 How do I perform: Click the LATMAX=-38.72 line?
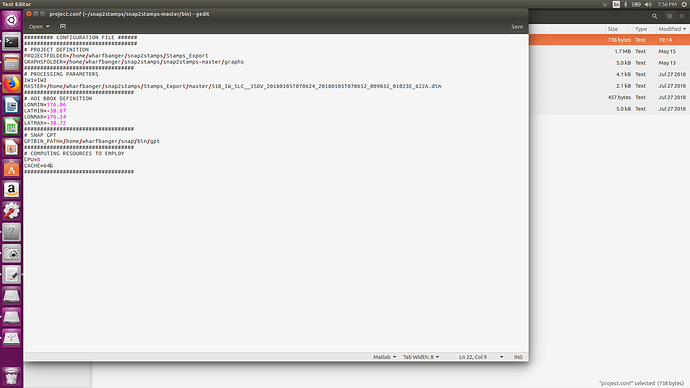[45, 123]
